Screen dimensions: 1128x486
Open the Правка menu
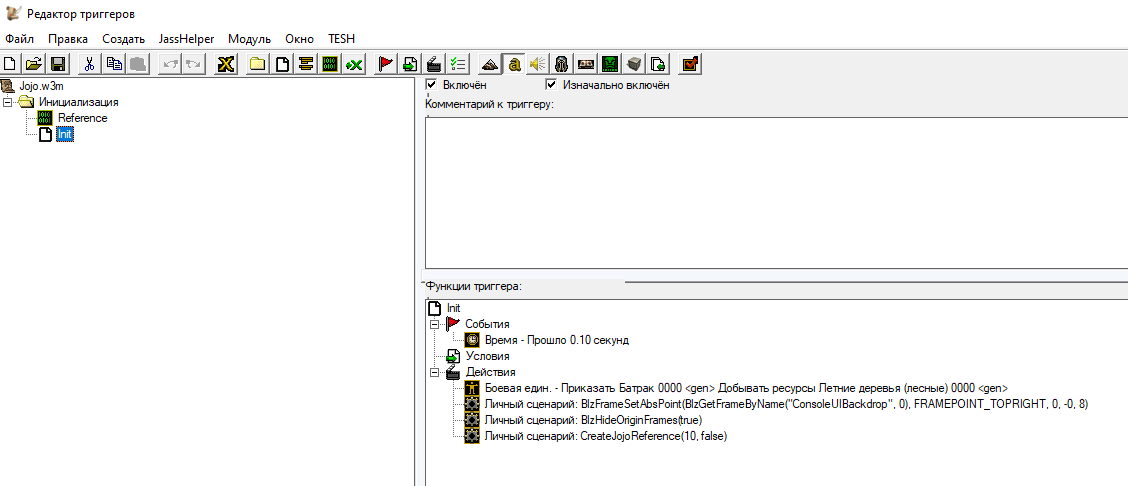pos(68,39)
